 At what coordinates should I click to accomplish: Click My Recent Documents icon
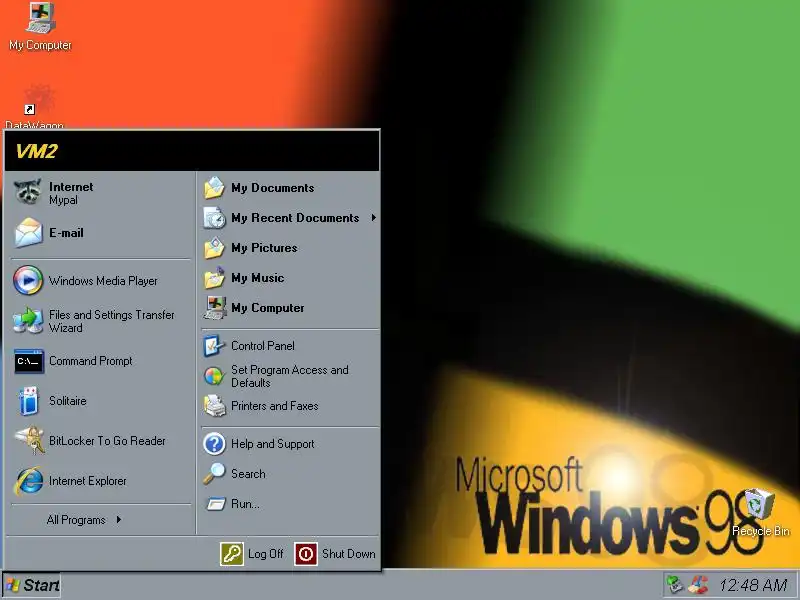click(x=214, y=218)
